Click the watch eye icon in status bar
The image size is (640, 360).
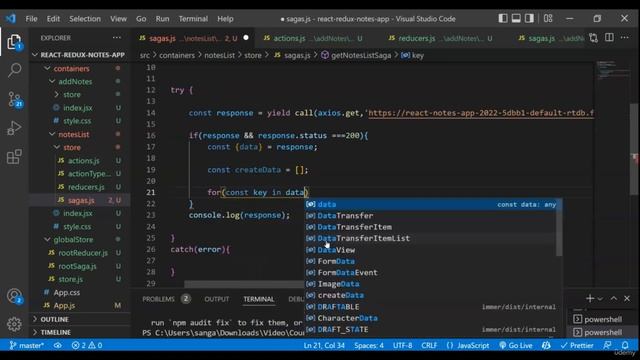coord(58,345)
